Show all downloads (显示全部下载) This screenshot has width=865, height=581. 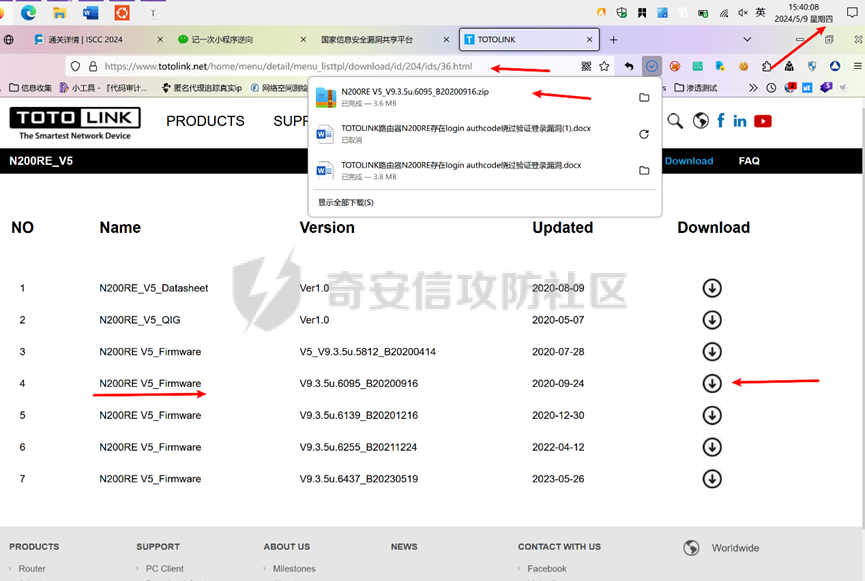[346, 202]
